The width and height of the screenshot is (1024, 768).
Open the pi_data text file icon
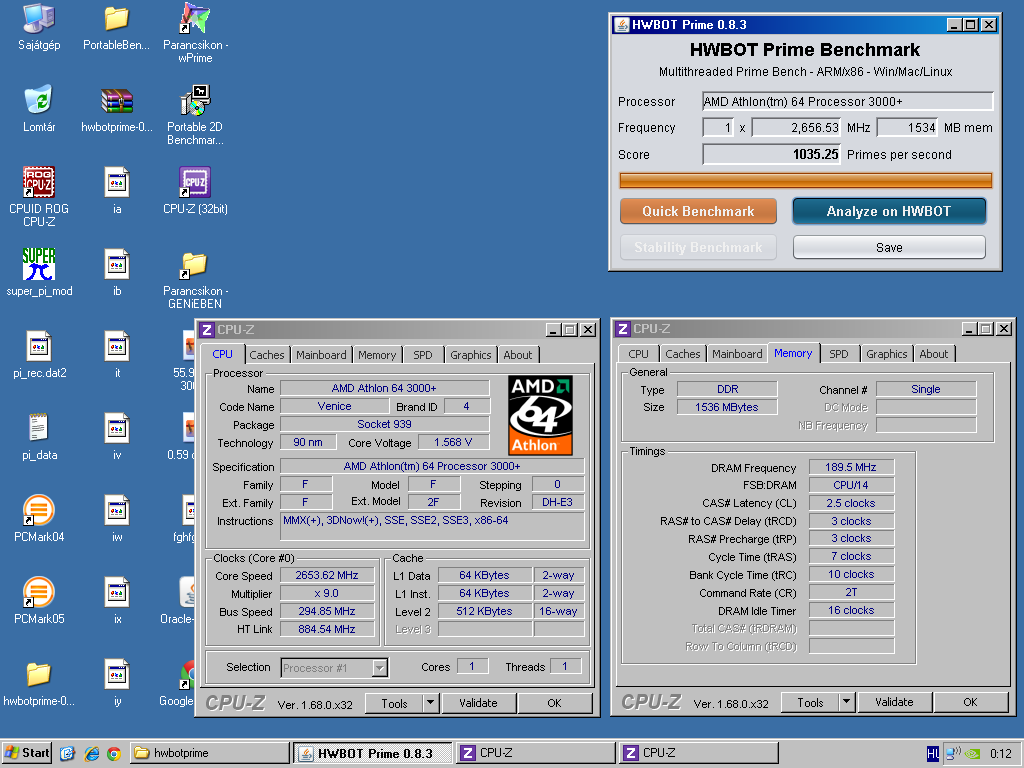[x=39, y=436]
